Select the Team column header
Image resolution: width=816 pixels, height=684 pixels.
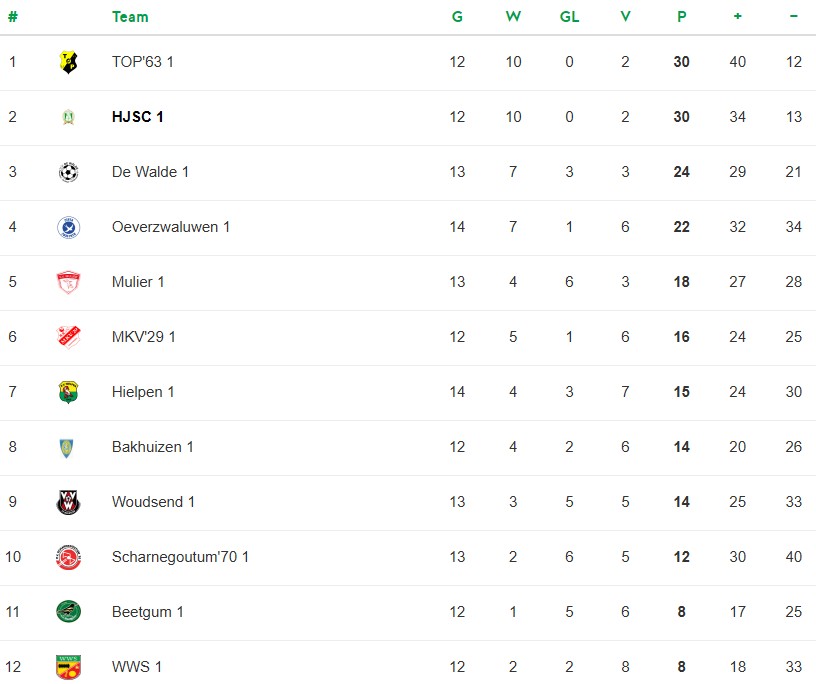tap(130, 17)
